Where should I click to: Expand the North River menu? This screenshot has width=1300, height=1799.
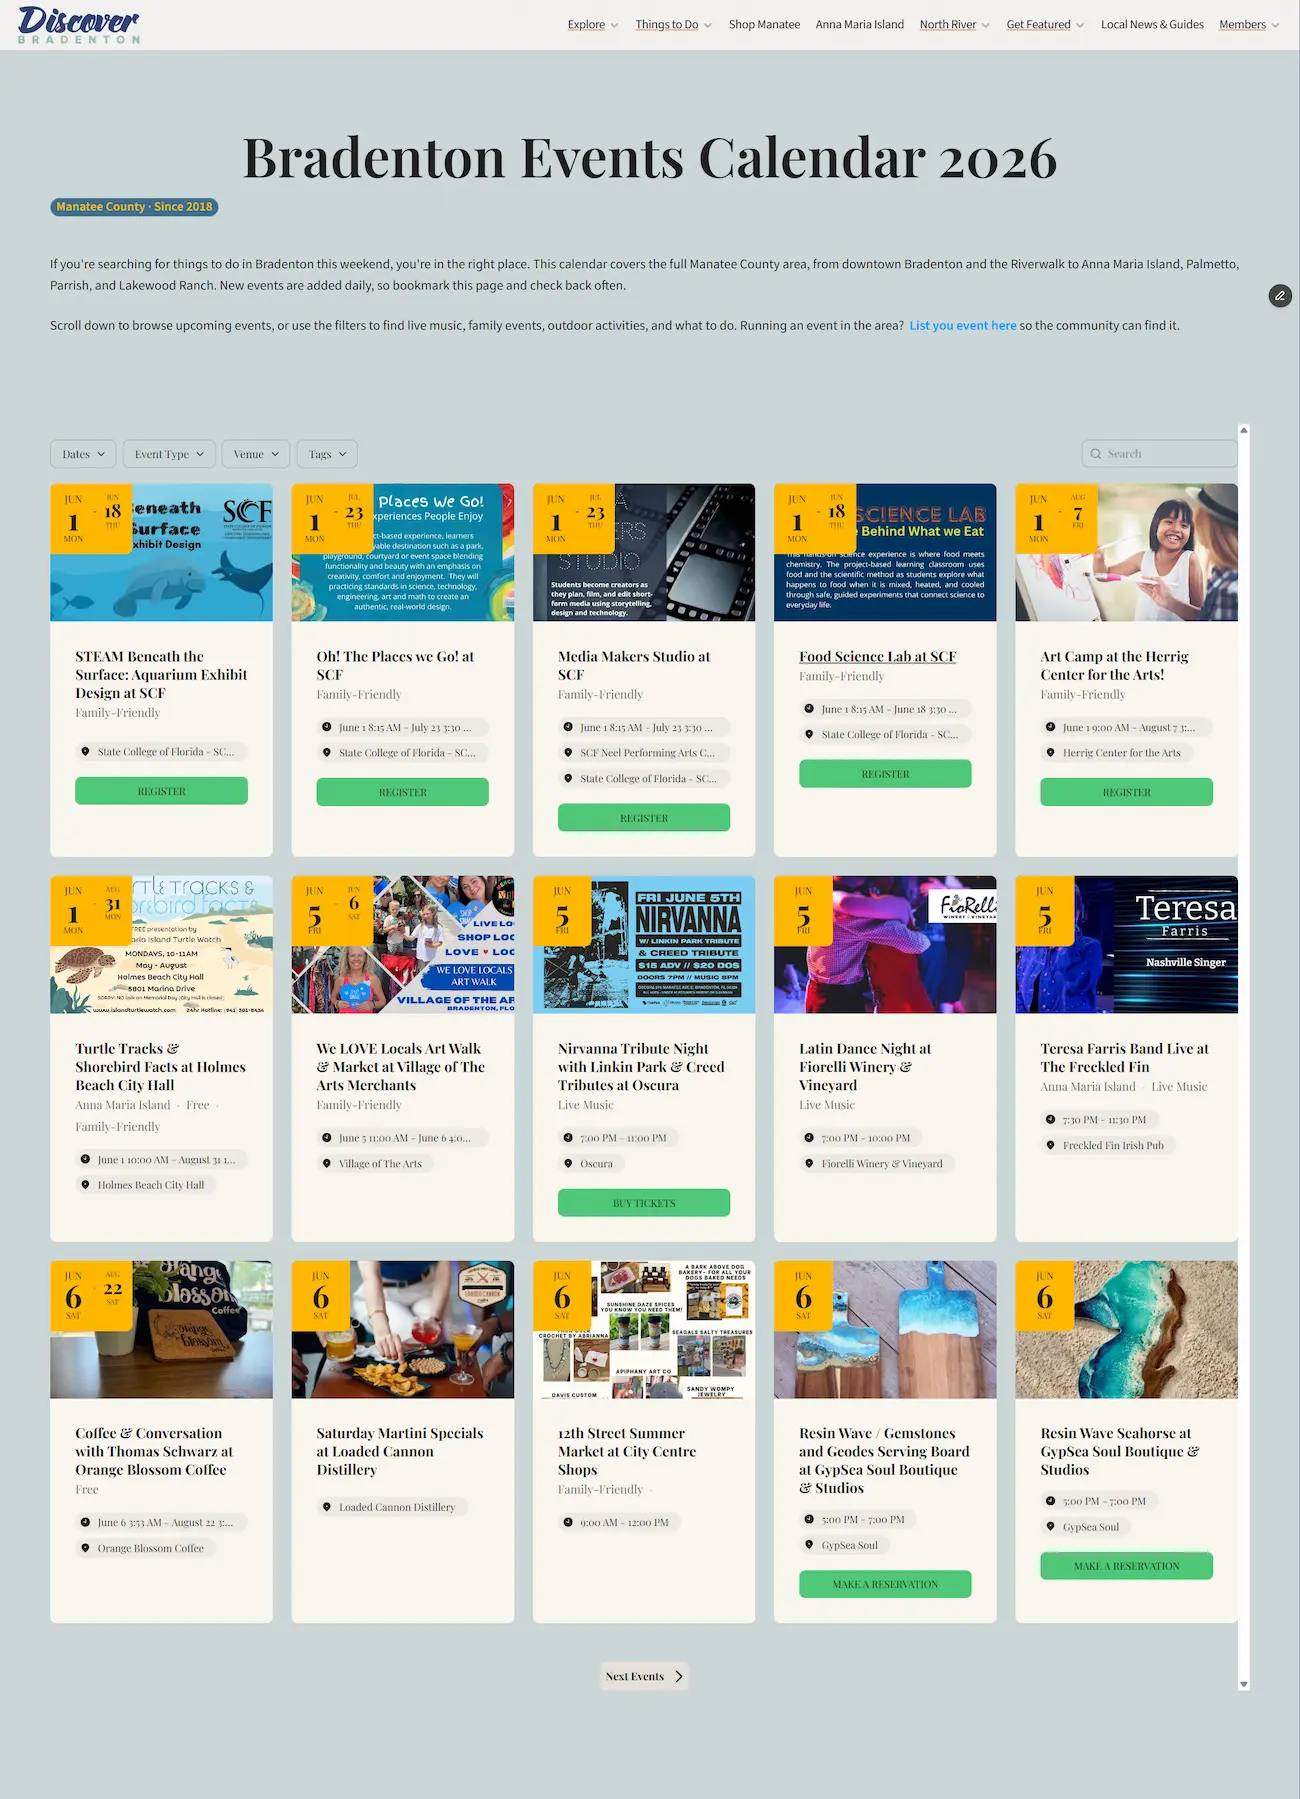pyautogui.click(x=954, y=25)
